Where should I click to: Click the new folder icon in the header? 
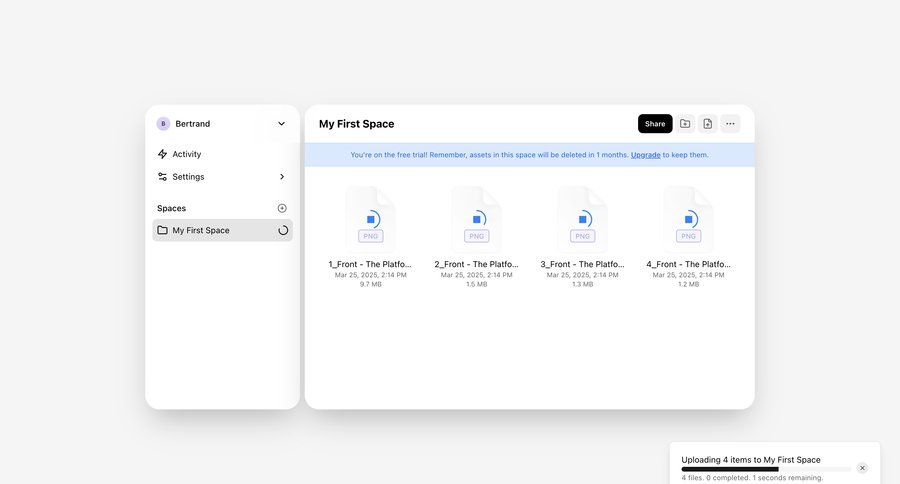pos(685,124)
